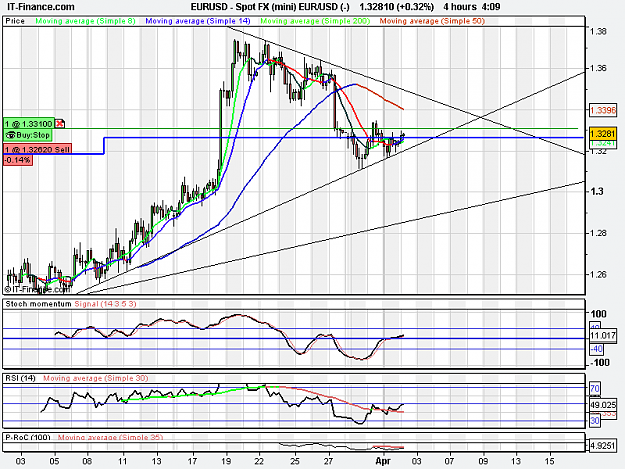Open Moving average (Simple 35) in P-RoC panel

[110, 437]
